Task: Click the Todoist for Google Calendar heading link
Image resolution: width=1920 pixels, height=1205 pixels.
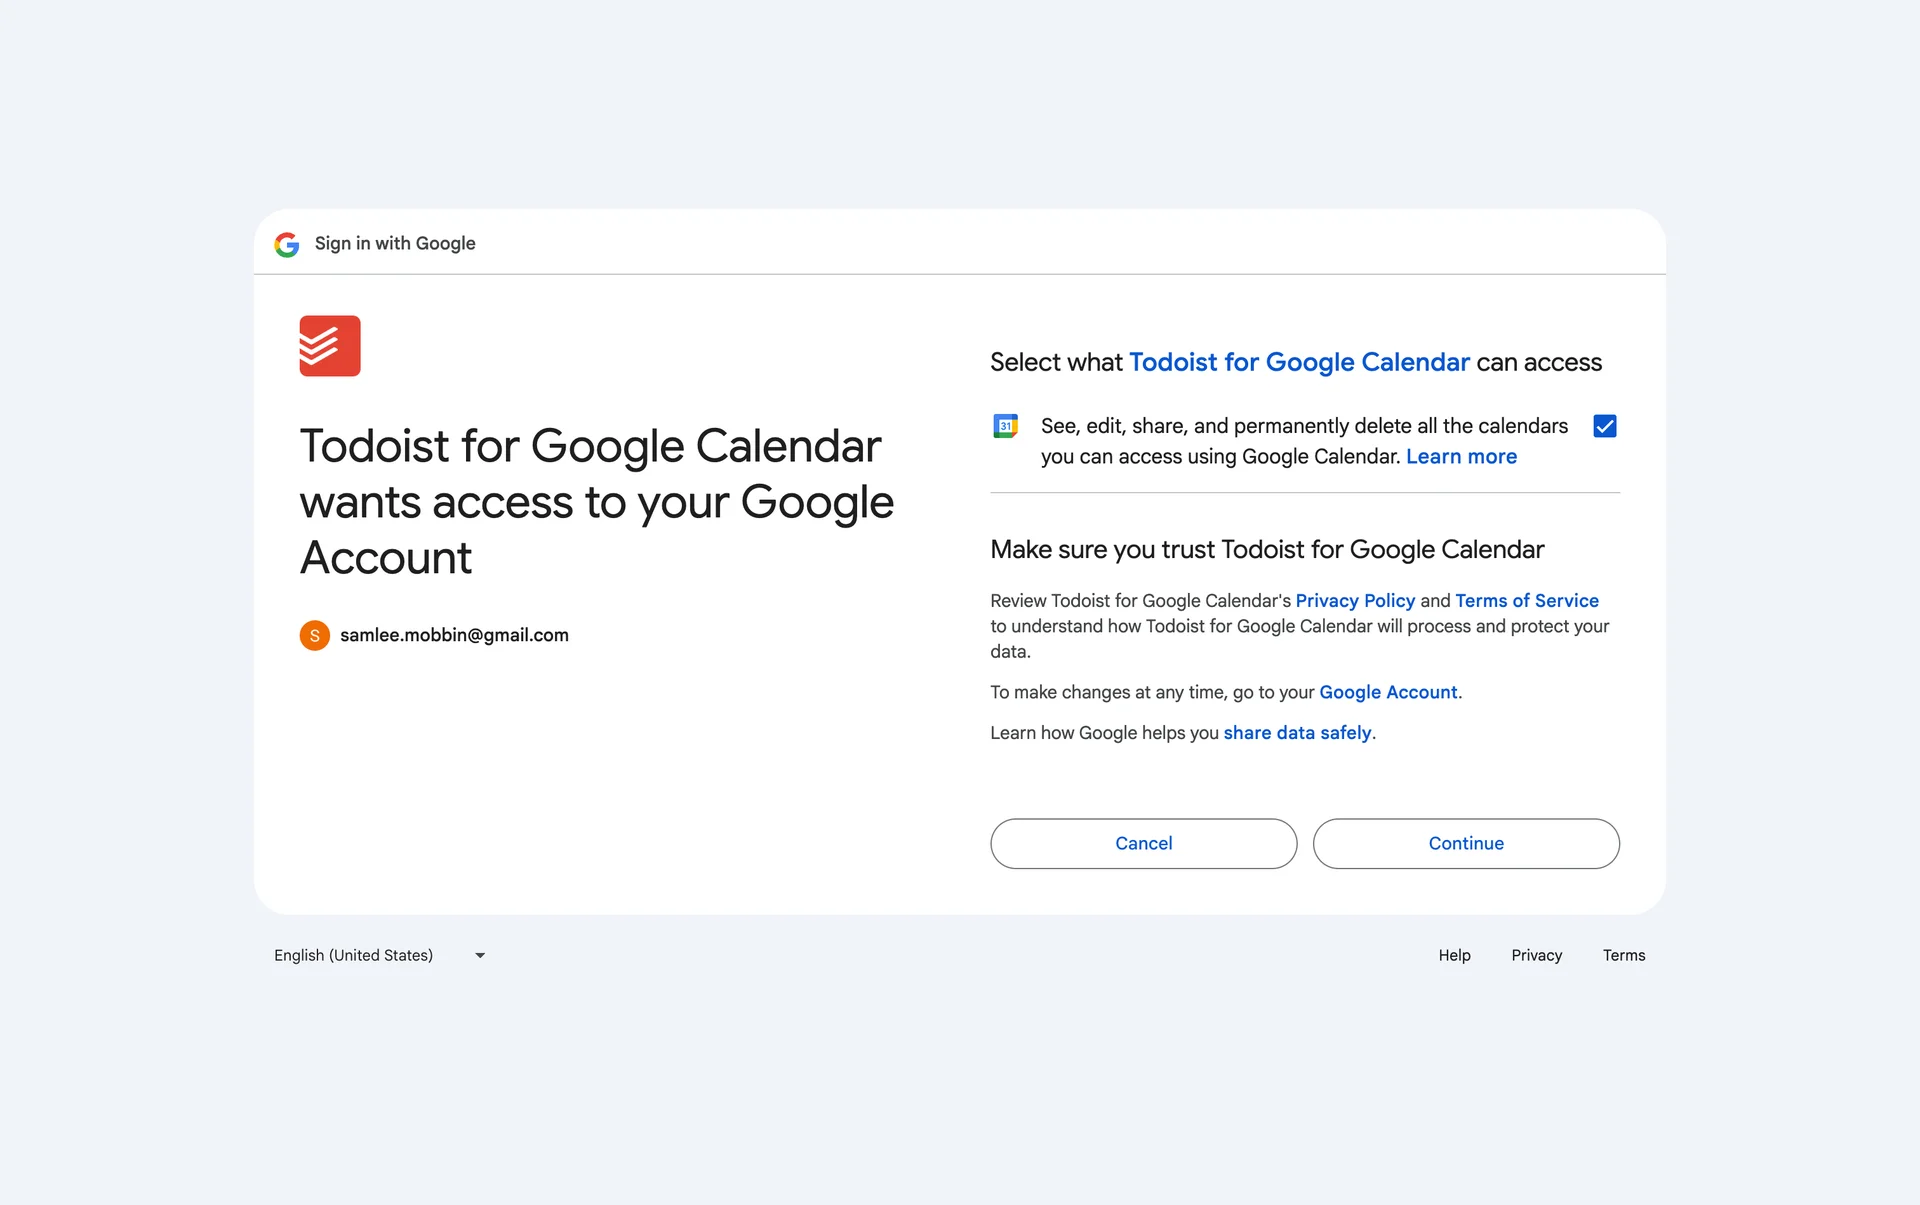Action: pos(1299,362)
